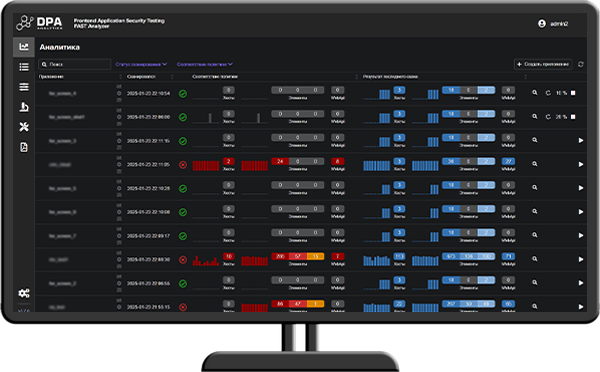Open the Результат последнего скана column options dots
Image resolution: width=600 pixels, height=372 pixels.
(x=525, y=77)
